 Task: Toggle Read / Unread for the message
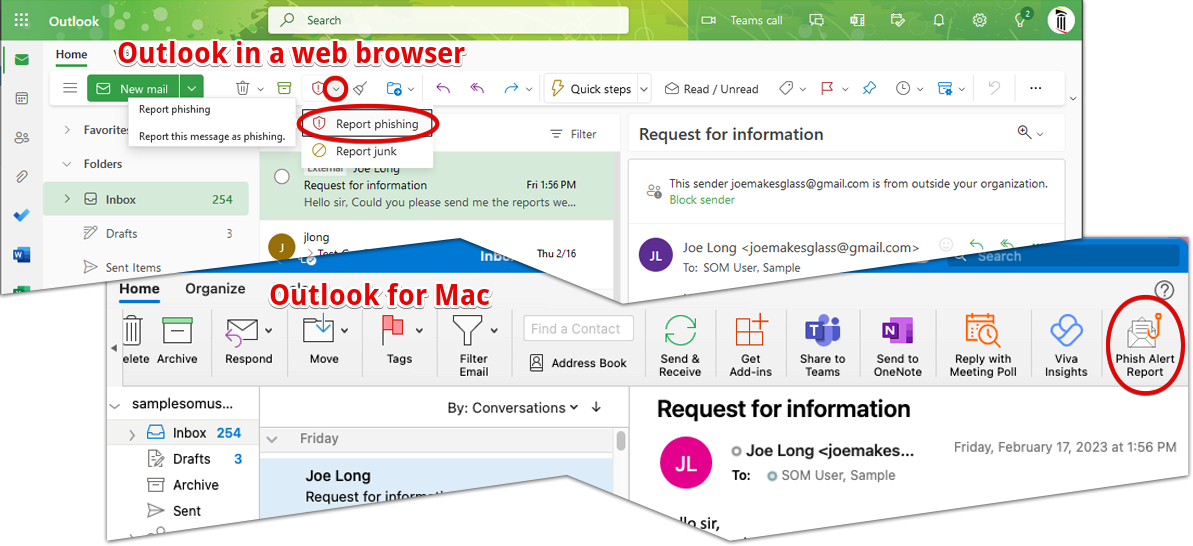click(x=711, y=89)
